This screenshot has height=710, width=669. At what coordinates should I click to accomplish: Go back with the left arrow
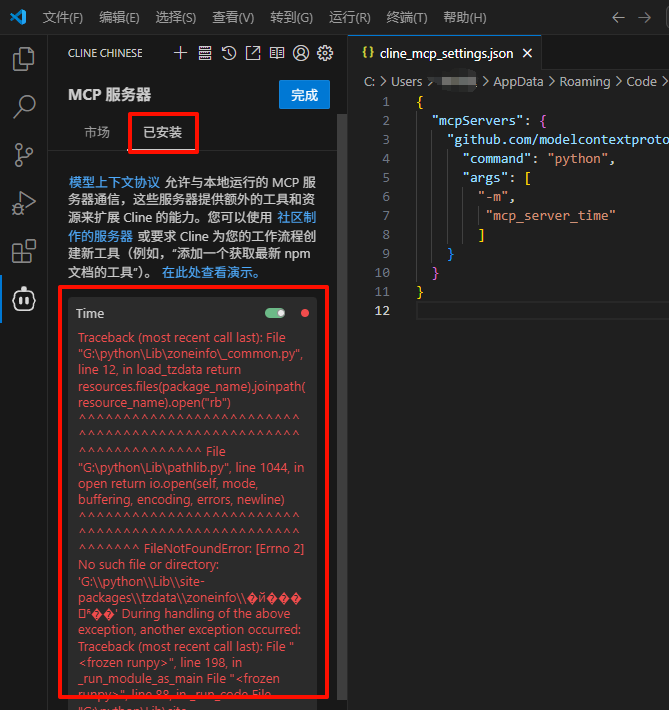(x=618, y=18)
